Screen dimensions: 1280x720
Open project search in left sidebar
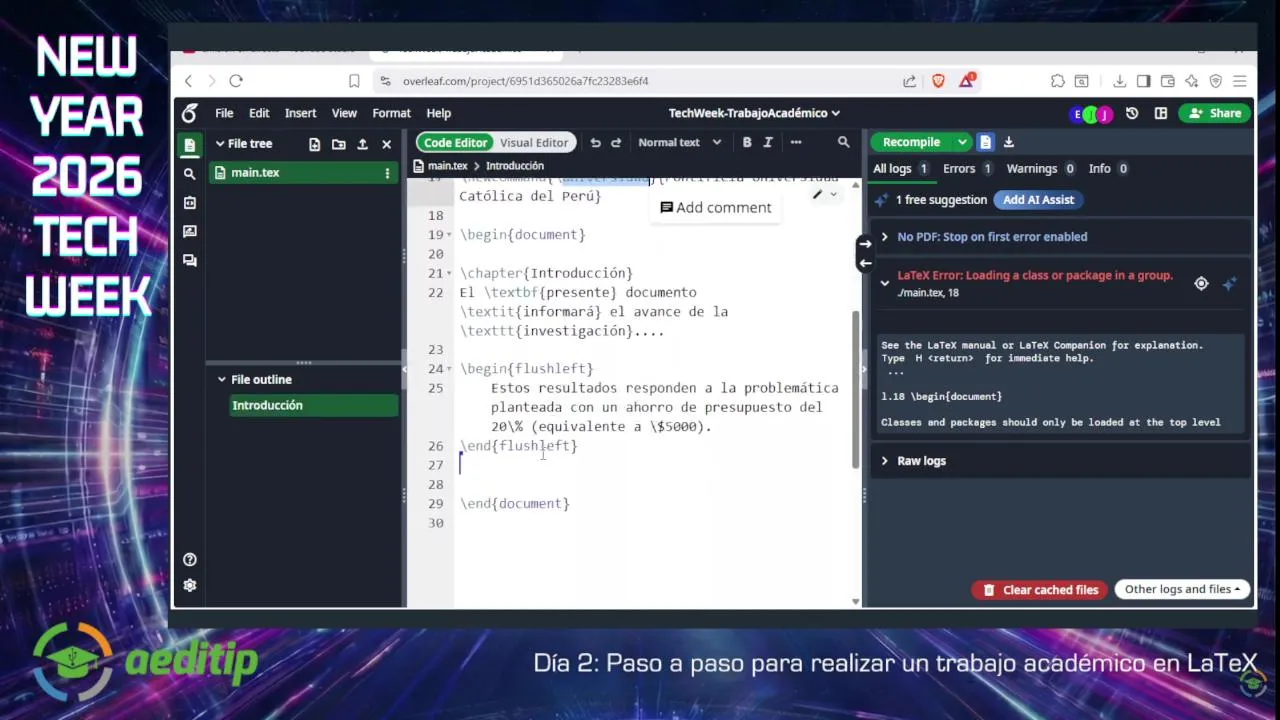click(190, 174)
